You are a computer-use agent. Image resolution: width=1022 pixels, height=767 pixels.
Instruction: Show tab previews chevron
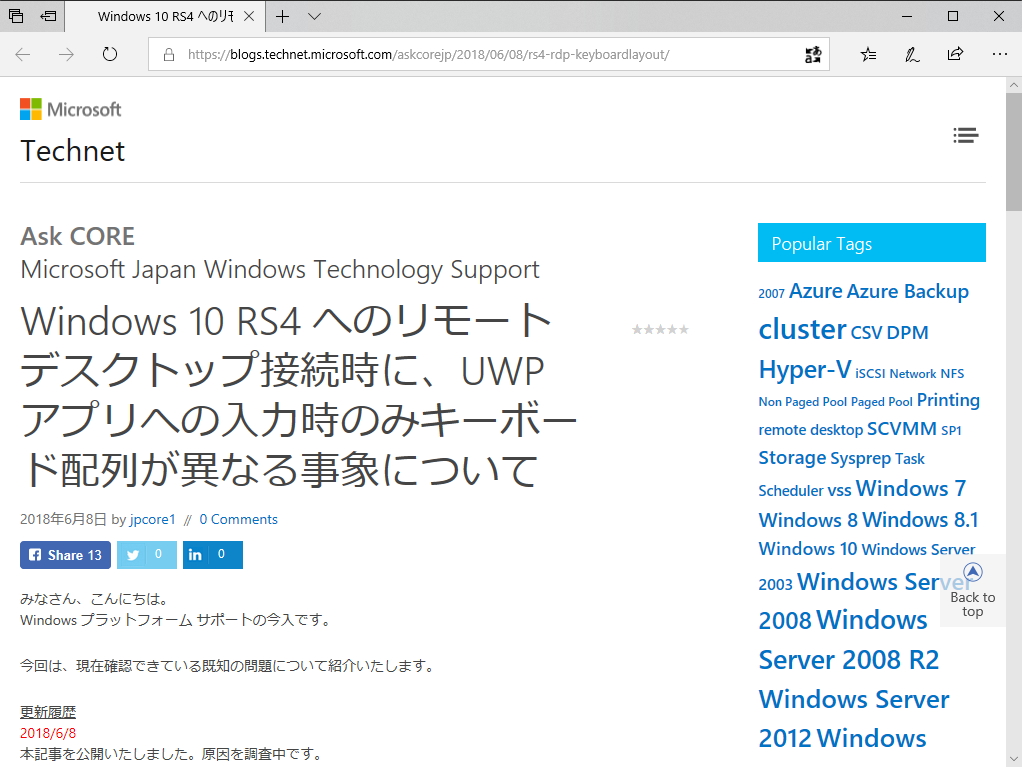pyautogui.click(x=314, y=16)
